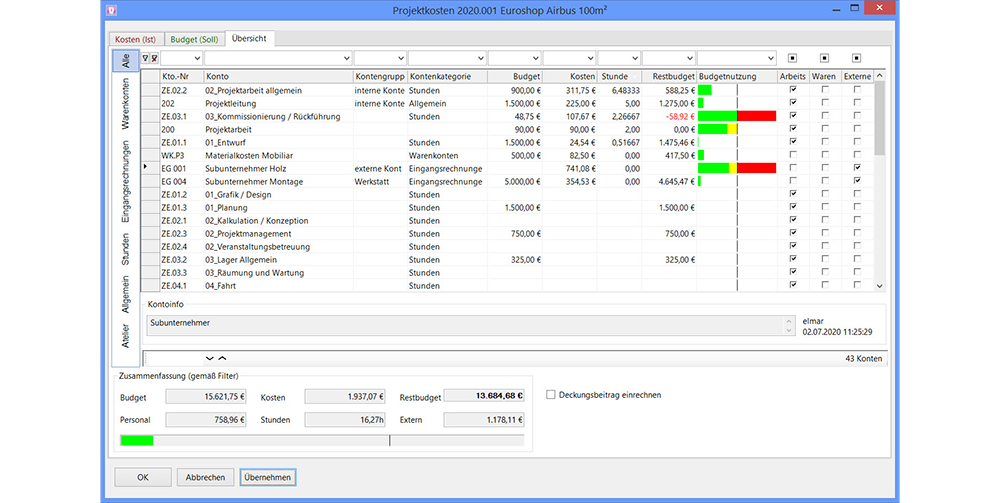Enable Deckungsbeitrag einrechnen checkbox
Image resolution: width=1000 pixels, height=503 pixels.
click(550, 395)
